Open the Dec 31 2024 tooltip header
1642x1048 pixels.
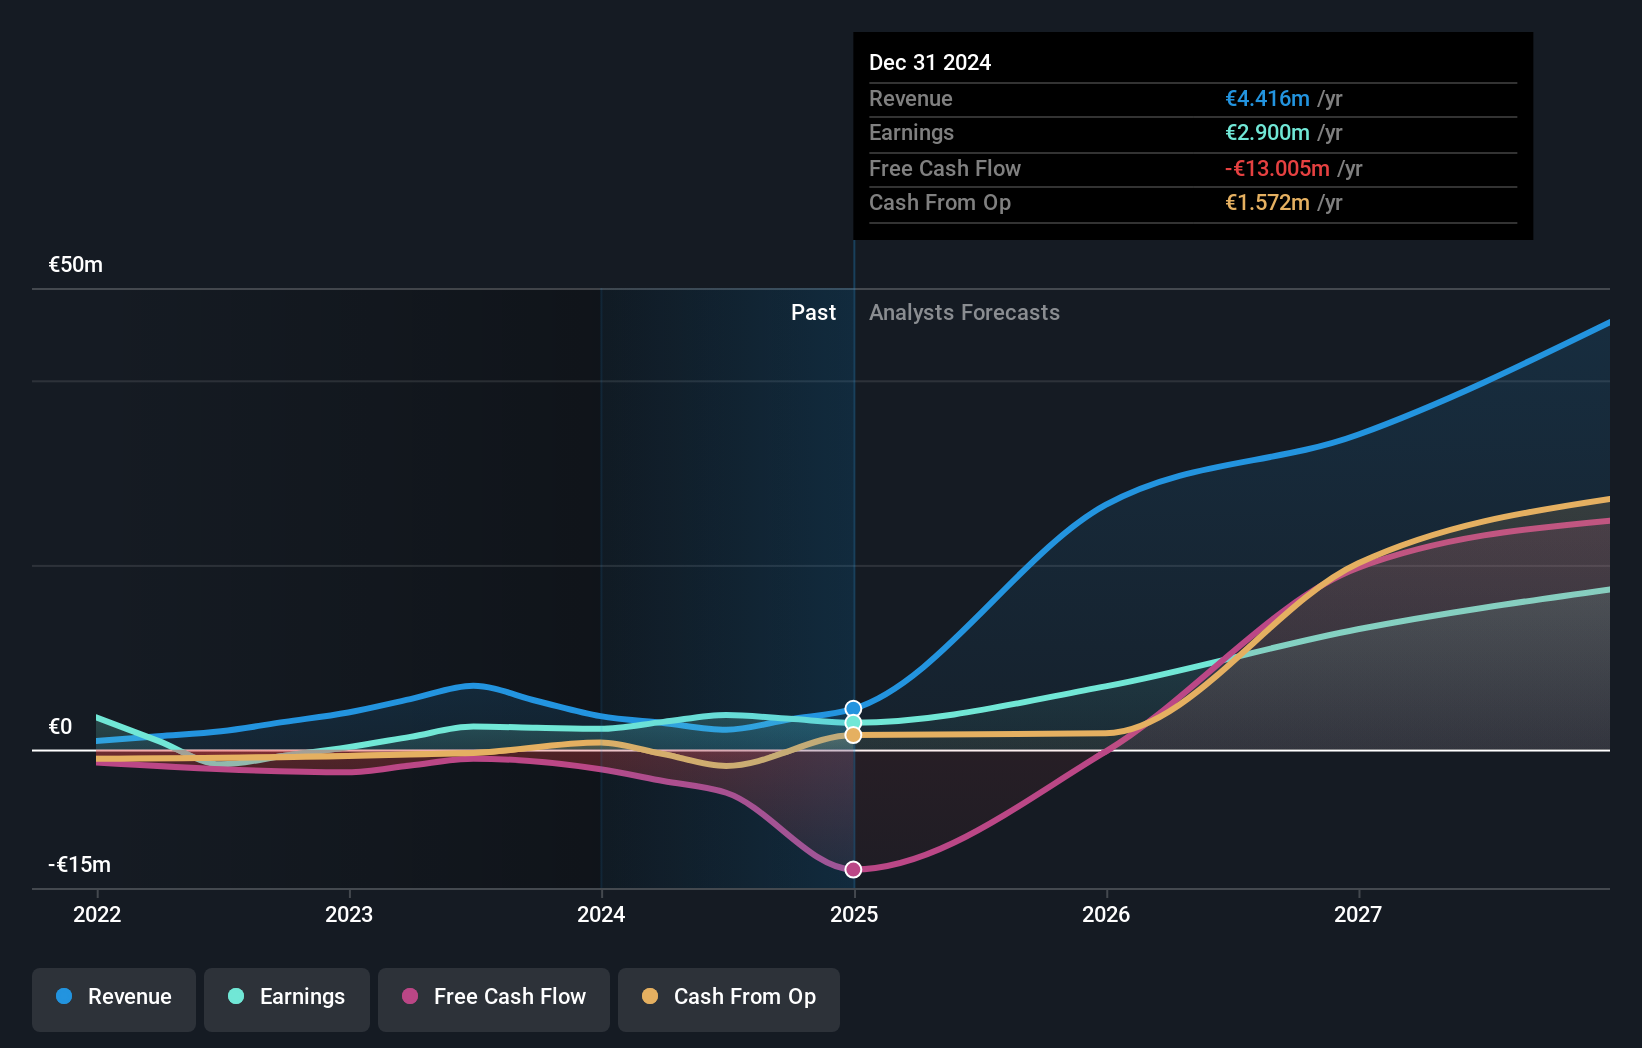[930, 62]
